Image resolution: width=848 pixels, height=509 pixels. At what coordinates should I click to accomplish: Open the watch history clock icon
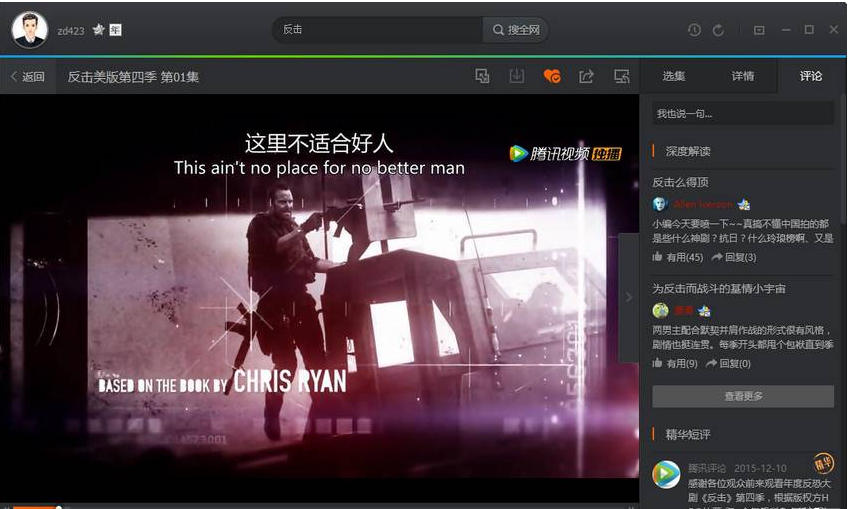[694, 30]
